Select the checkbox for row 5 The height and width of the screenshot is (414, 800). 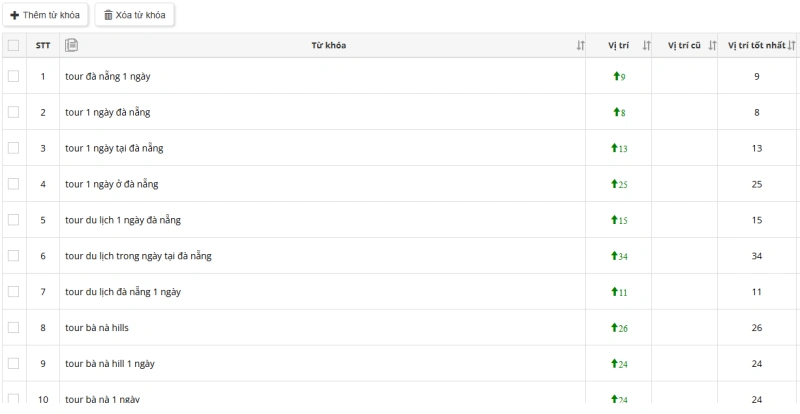(x=13, y=220)
